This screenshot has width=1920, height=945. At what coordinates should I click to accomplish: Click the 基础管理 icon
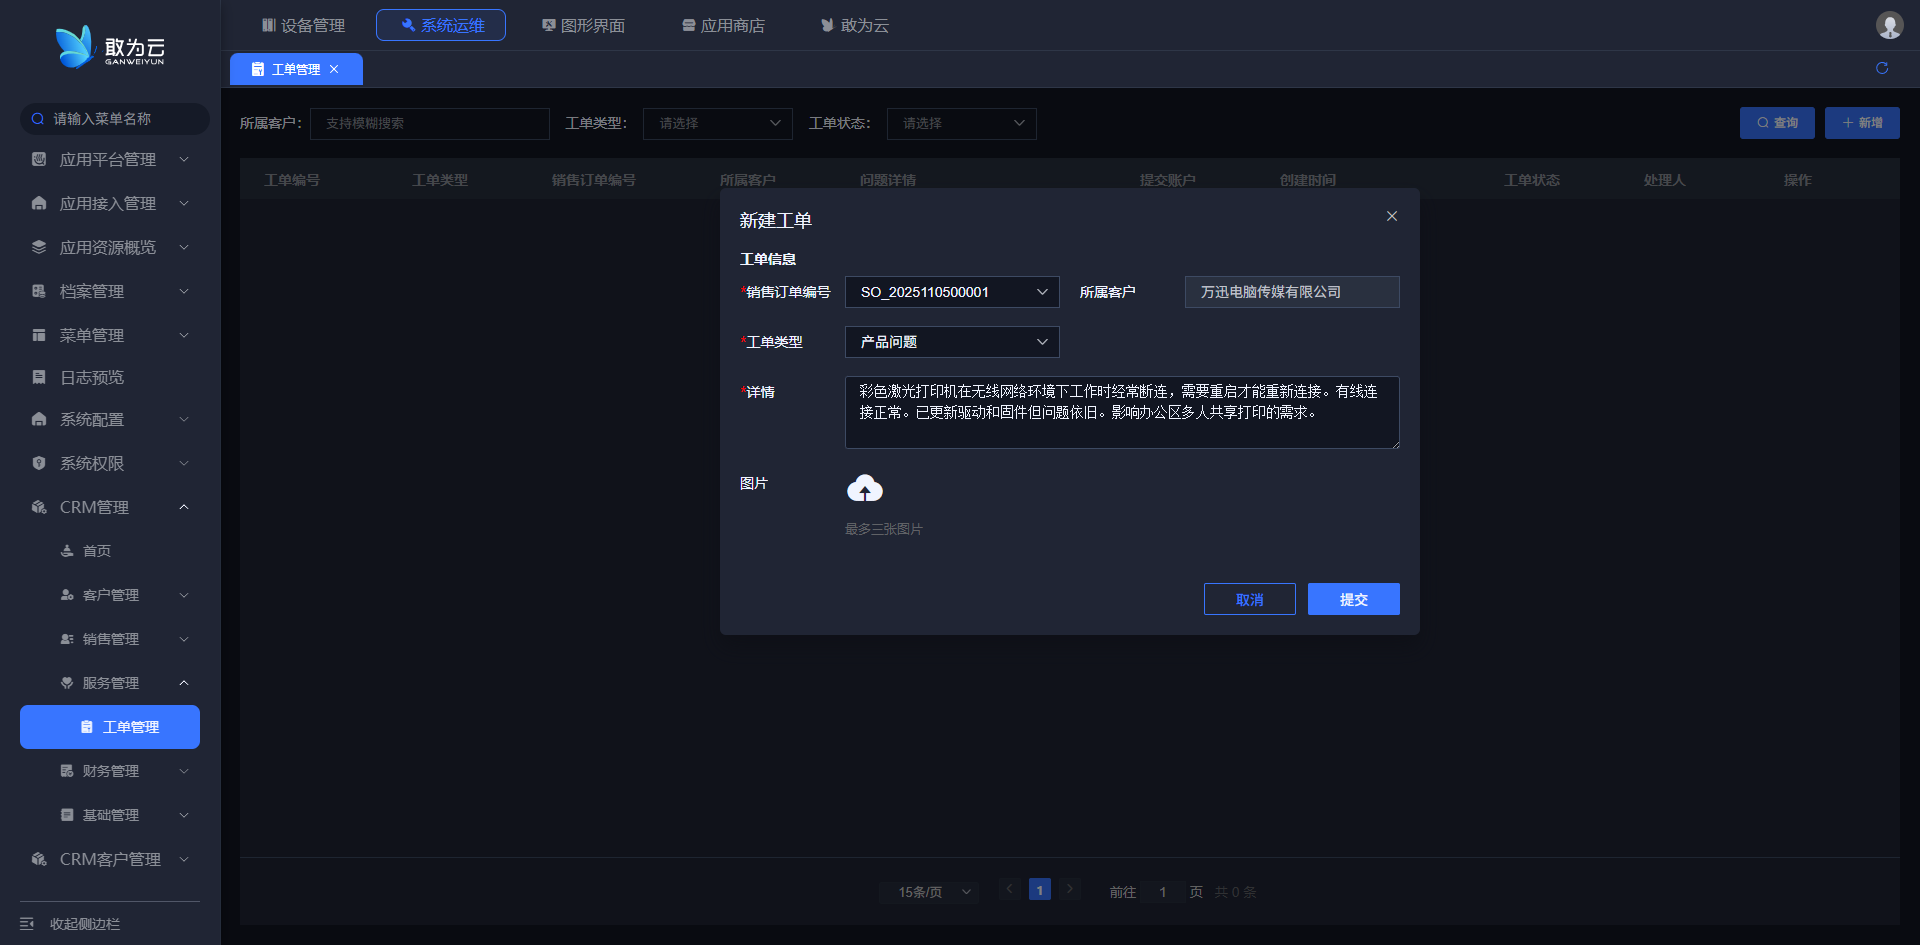[67, 815]
